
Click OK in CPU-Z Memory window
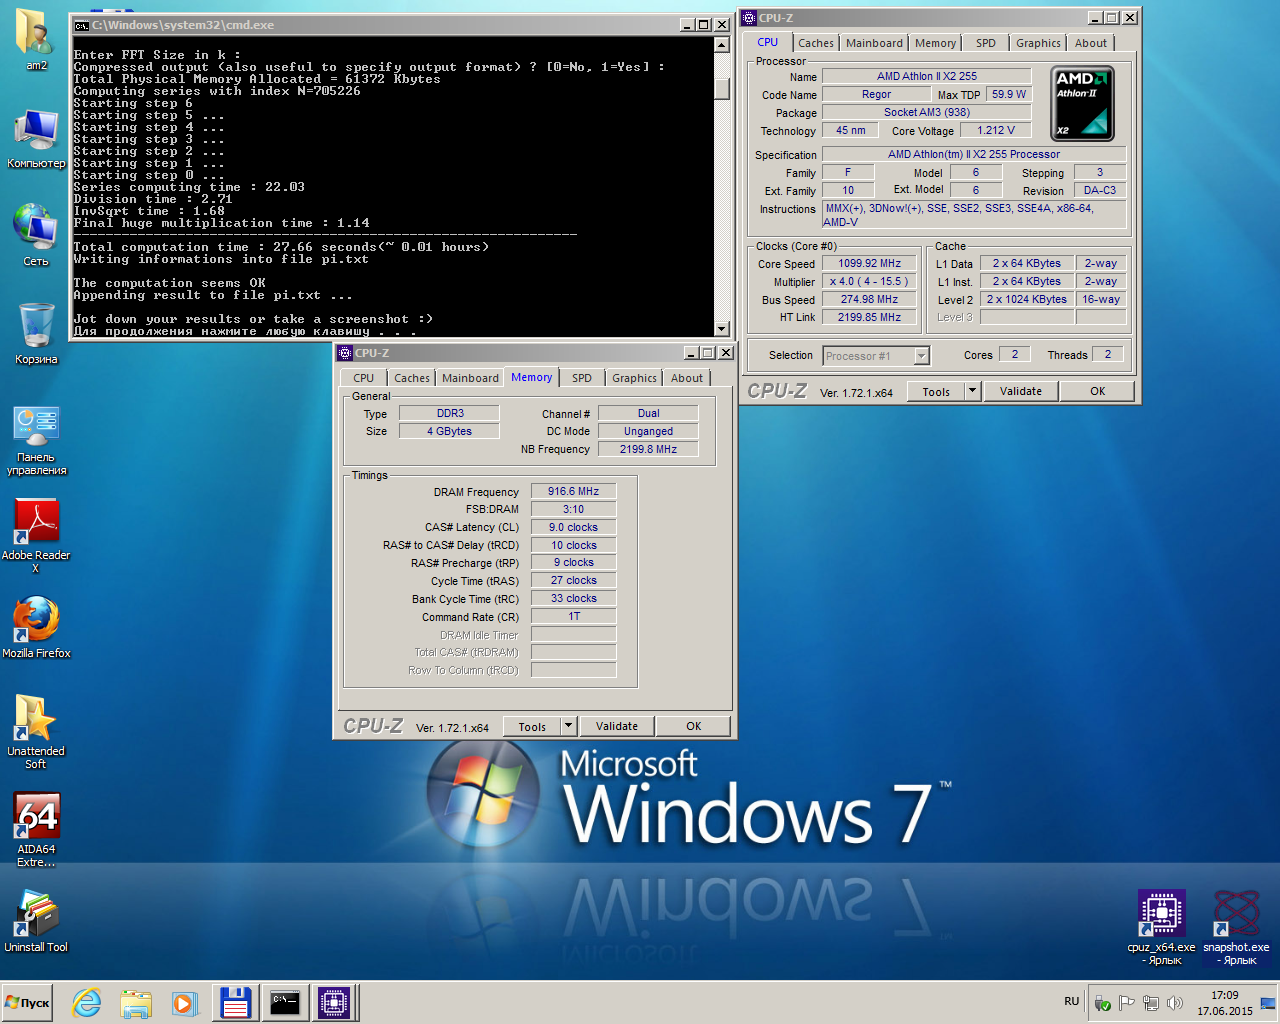(x=694, y=727)
